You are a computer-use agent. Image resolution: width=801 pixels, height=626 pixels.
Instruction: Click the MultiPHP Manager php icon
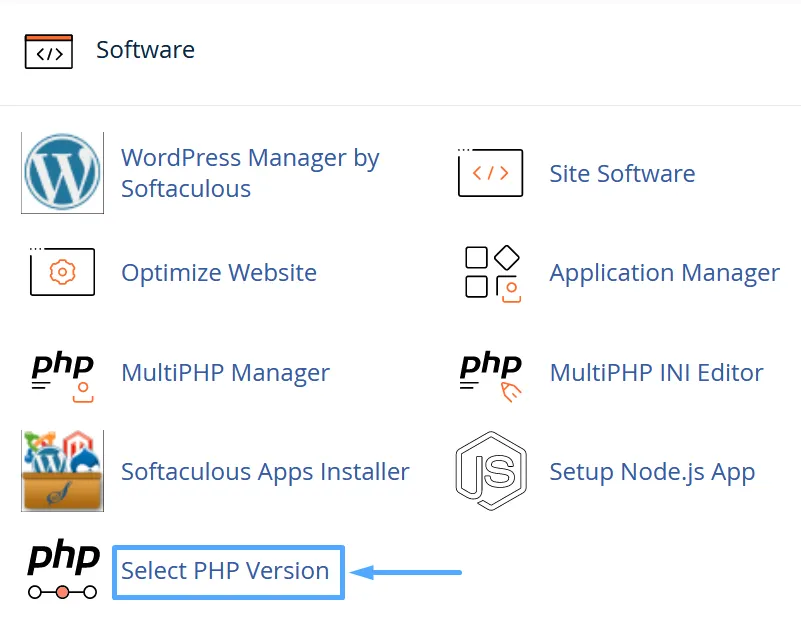click(62, 372)
